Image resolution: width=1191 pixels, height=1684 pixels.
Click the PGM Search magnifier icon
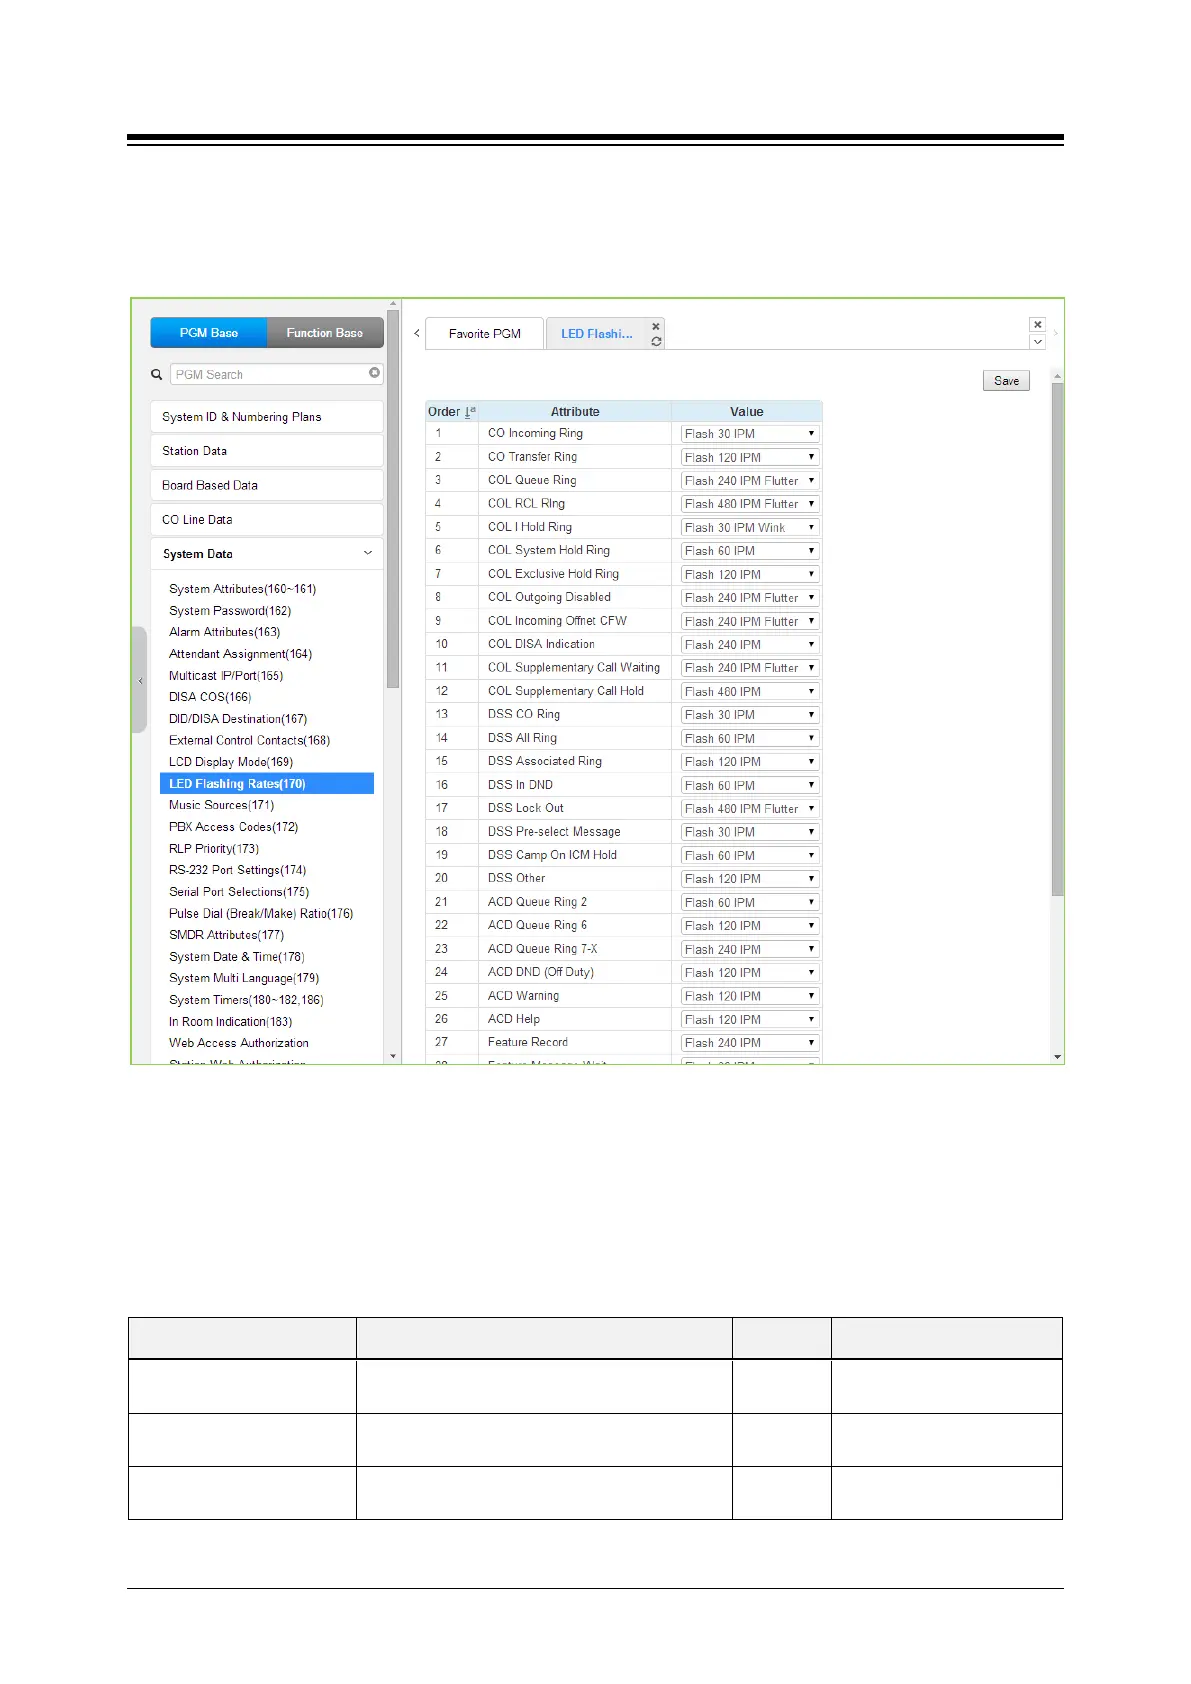(x=157, y=374)
